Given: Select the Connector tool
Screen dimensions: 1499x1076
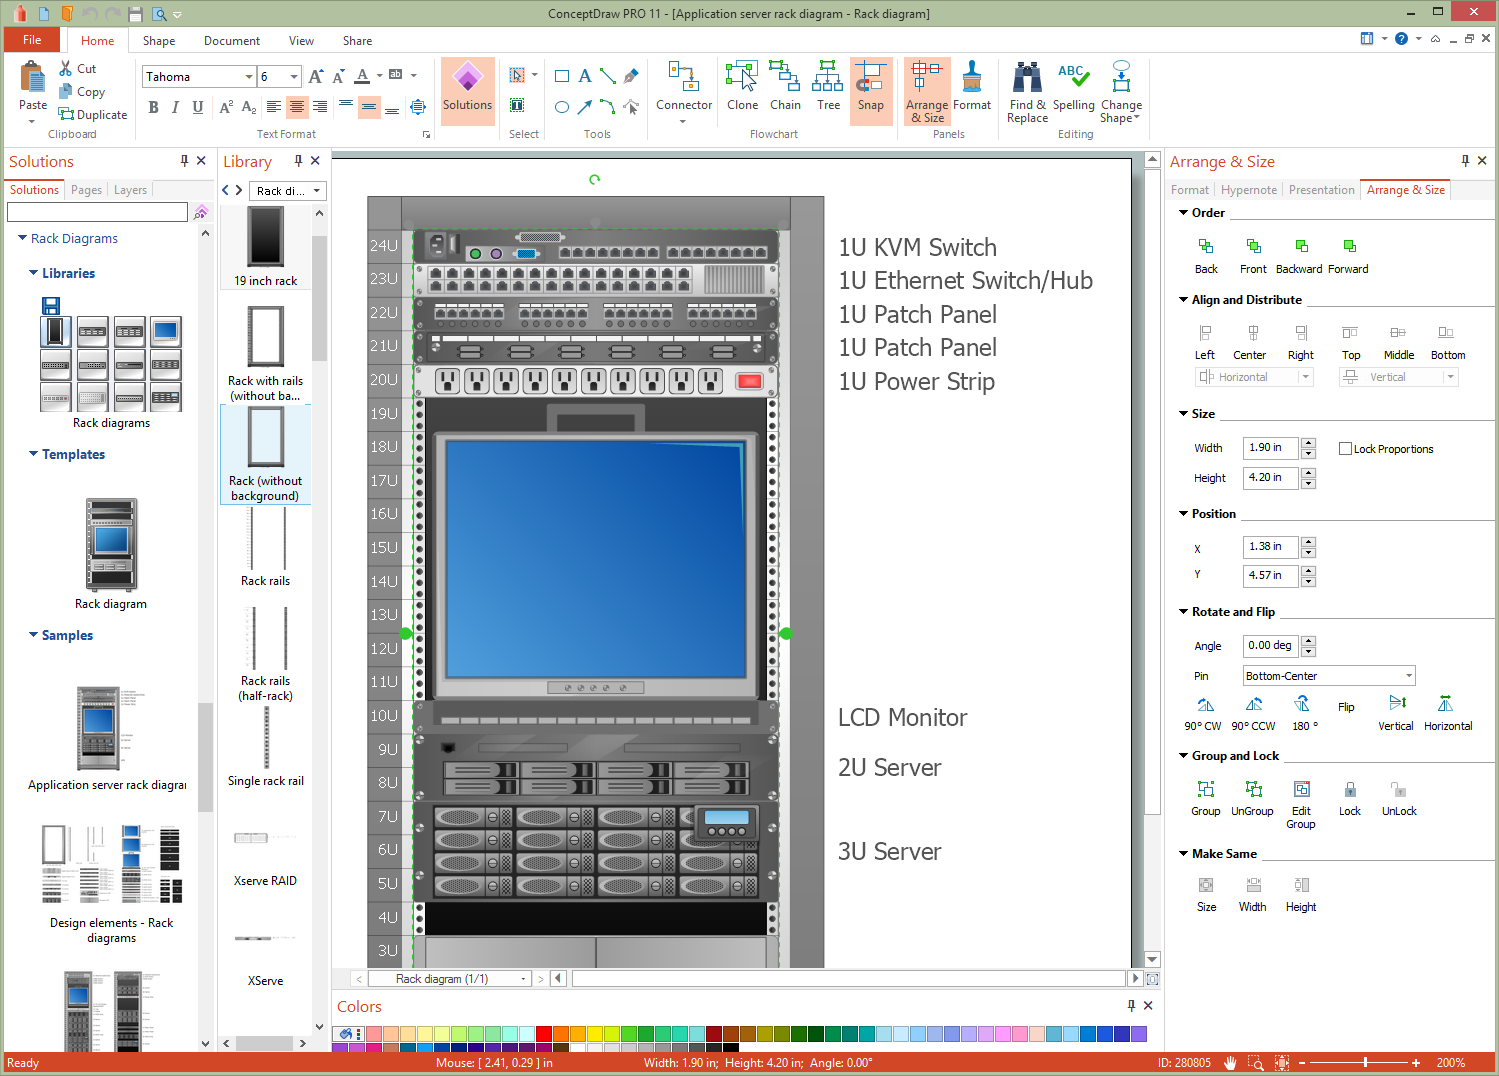Looking at the screenshot, I should [x=684, y=92].
